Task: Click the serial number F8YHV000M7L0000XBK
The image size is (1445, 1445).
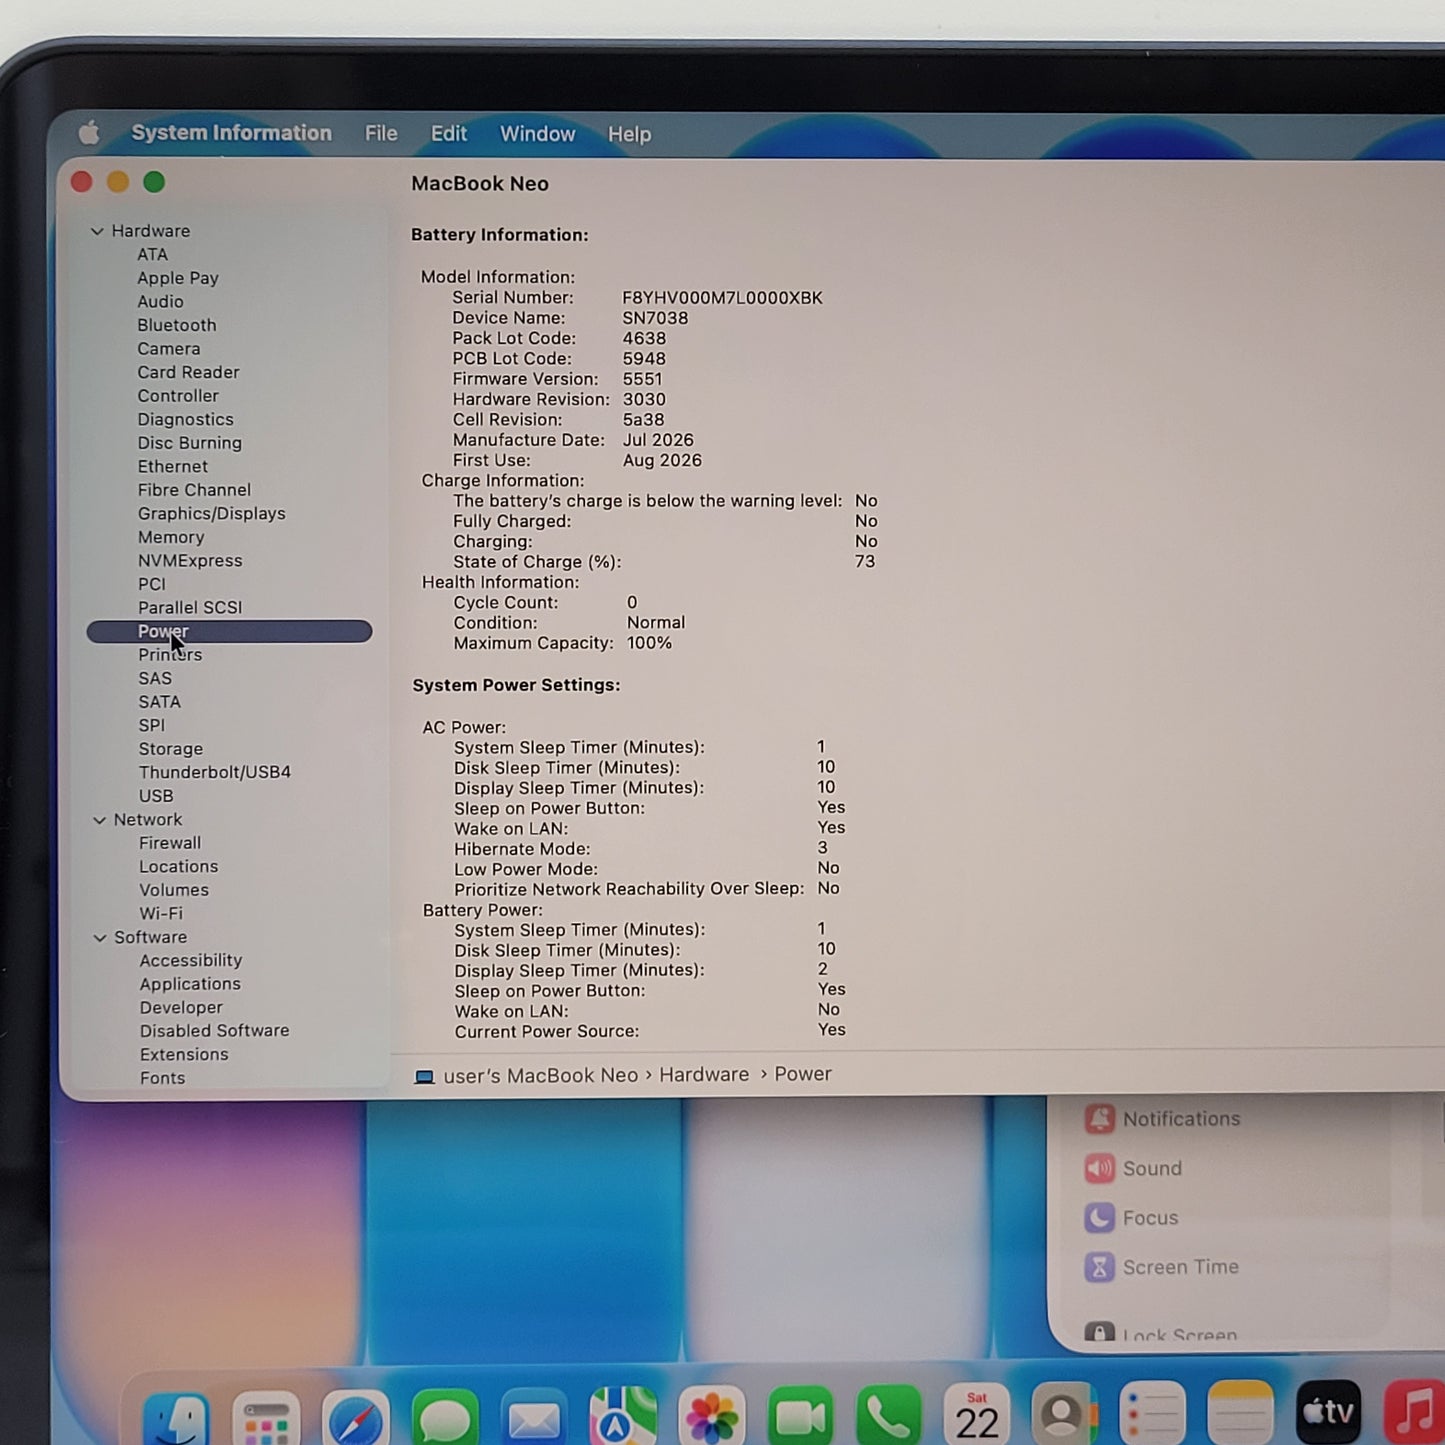Action: (x=722, y=297)
